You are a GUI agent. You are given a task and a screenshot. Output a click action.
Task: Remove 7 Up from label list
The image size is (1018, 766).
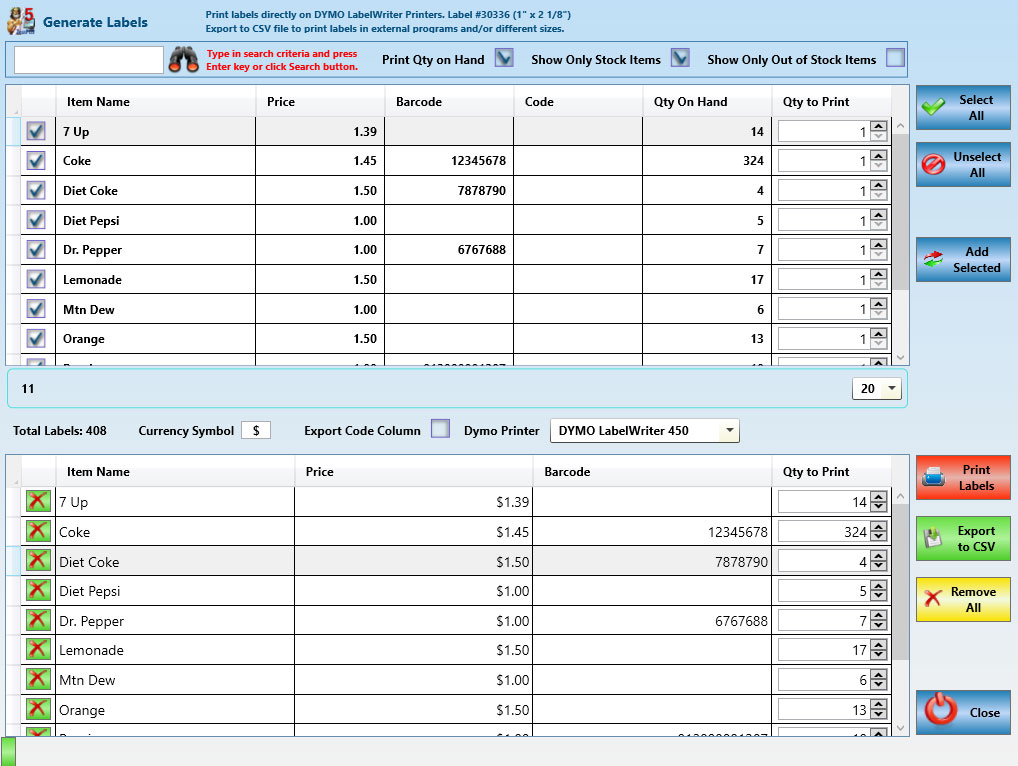click(x=38, y=502)
